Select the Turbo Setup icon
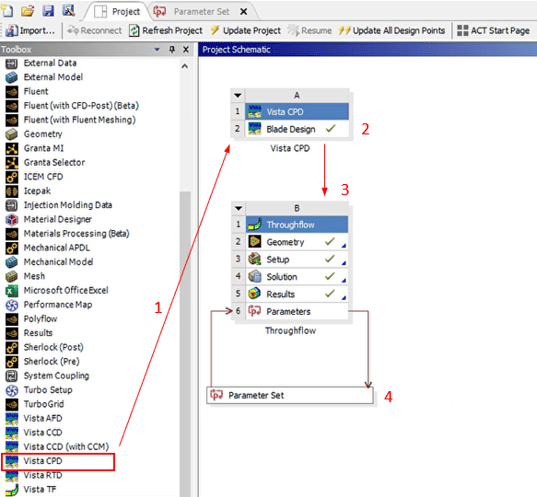 coord(11,390)
